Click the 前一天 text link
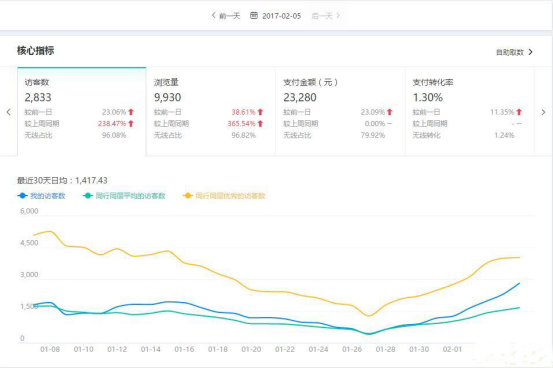This screenshot has width=553, height=368. click(x=229, y=16)
